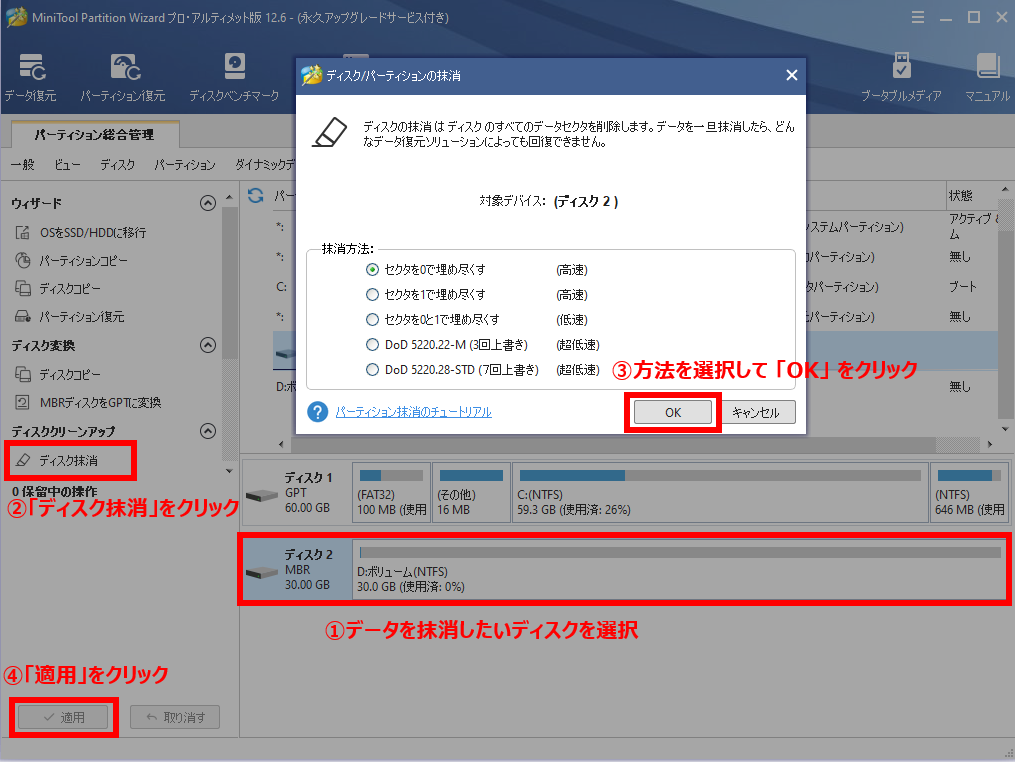Viewport: 1015px width, 762px height.
Task: Click the ディスク 1 drive icon
Action: [262, 496]
